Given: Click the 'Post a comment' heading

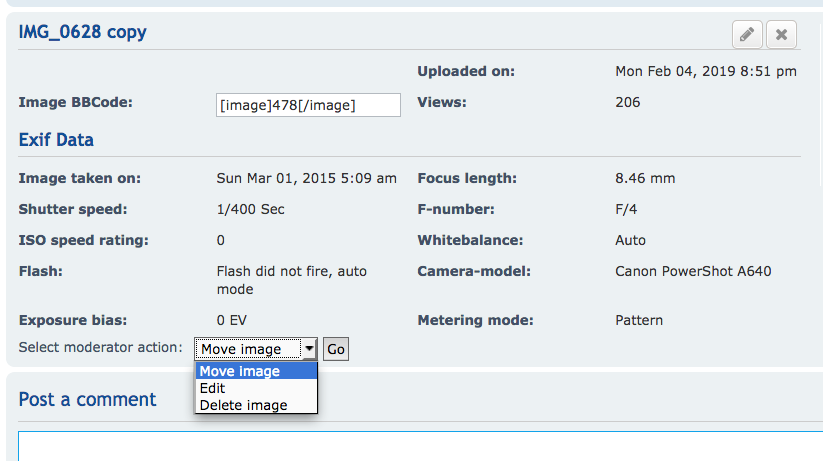Looking at the screenshot, I should point(88,399).
